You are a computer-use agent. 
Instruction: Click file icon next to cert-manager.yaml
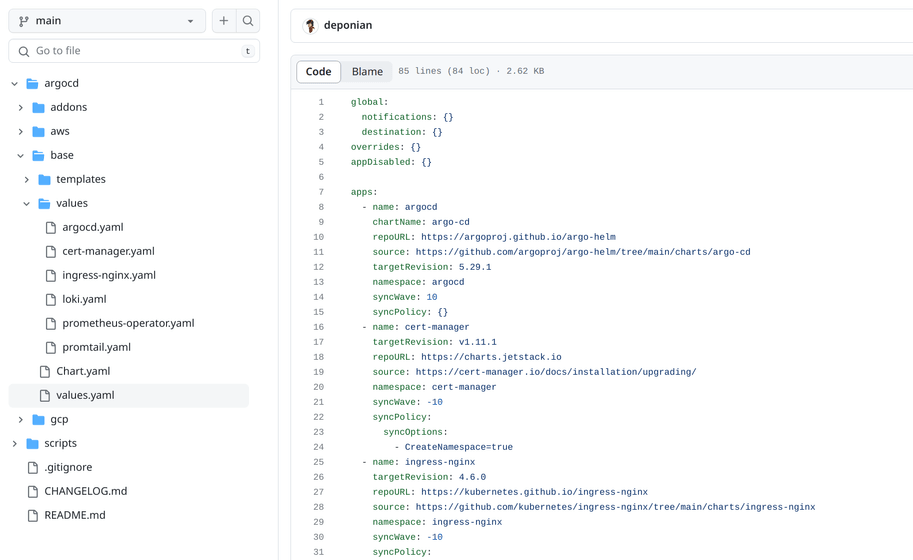51,251
